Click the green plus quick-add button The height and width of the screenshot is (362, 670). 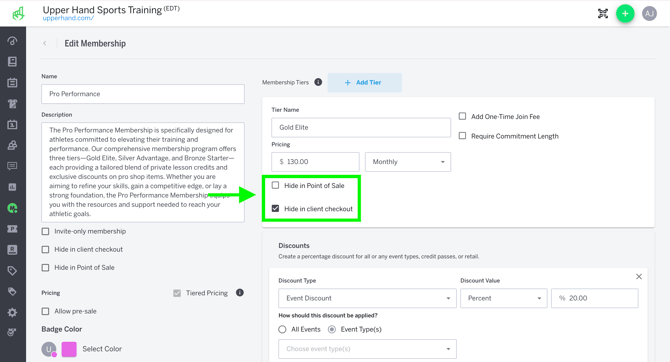625,14
